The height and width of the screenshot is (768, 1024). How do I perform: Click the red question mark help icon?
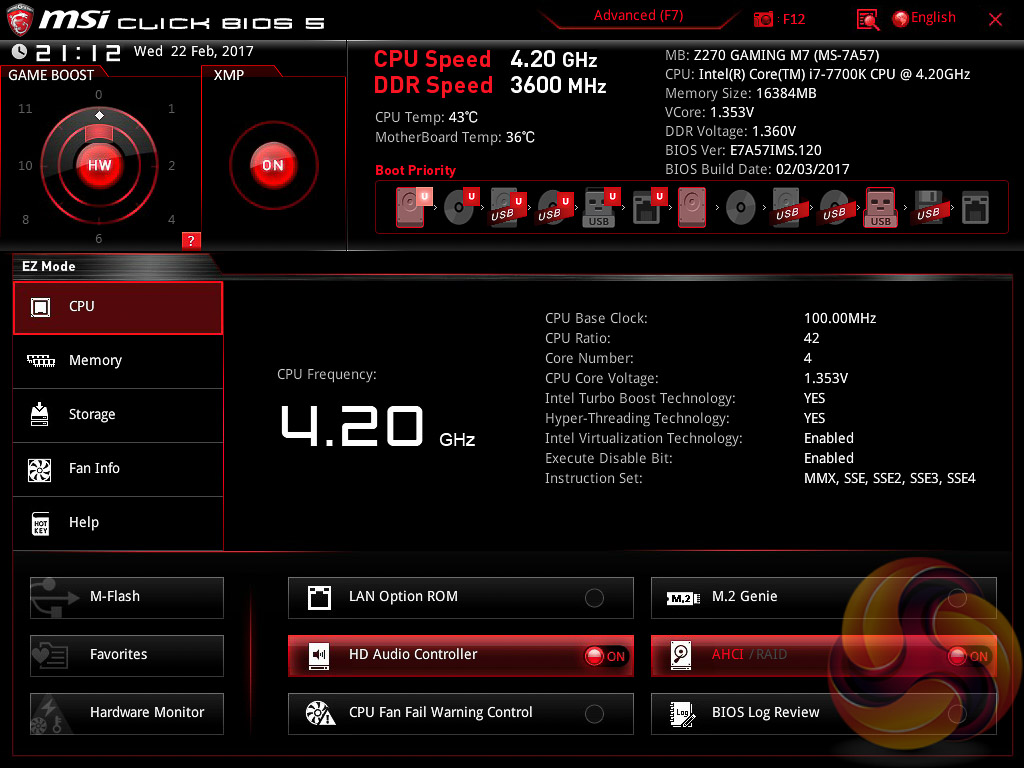[x=191, y=240]
